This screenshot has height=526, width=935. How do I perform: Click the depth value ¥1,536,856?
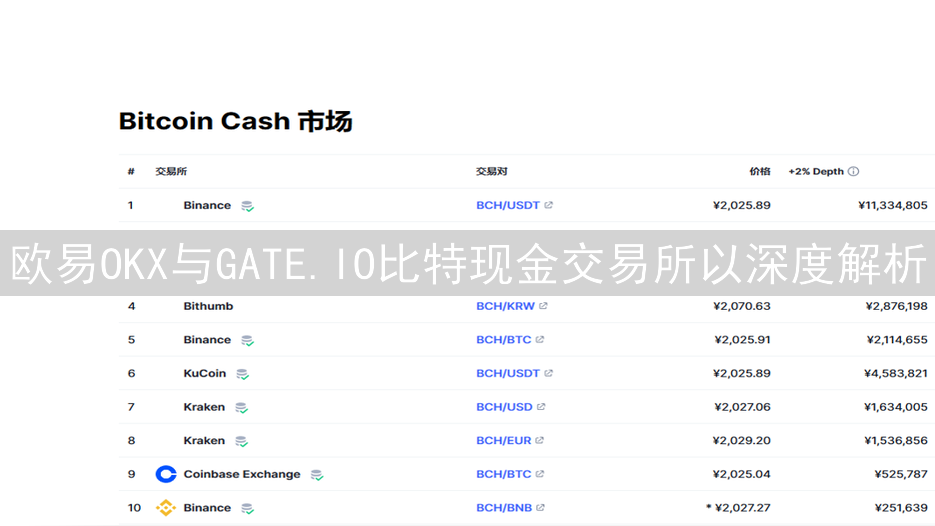tap(896, 440)
